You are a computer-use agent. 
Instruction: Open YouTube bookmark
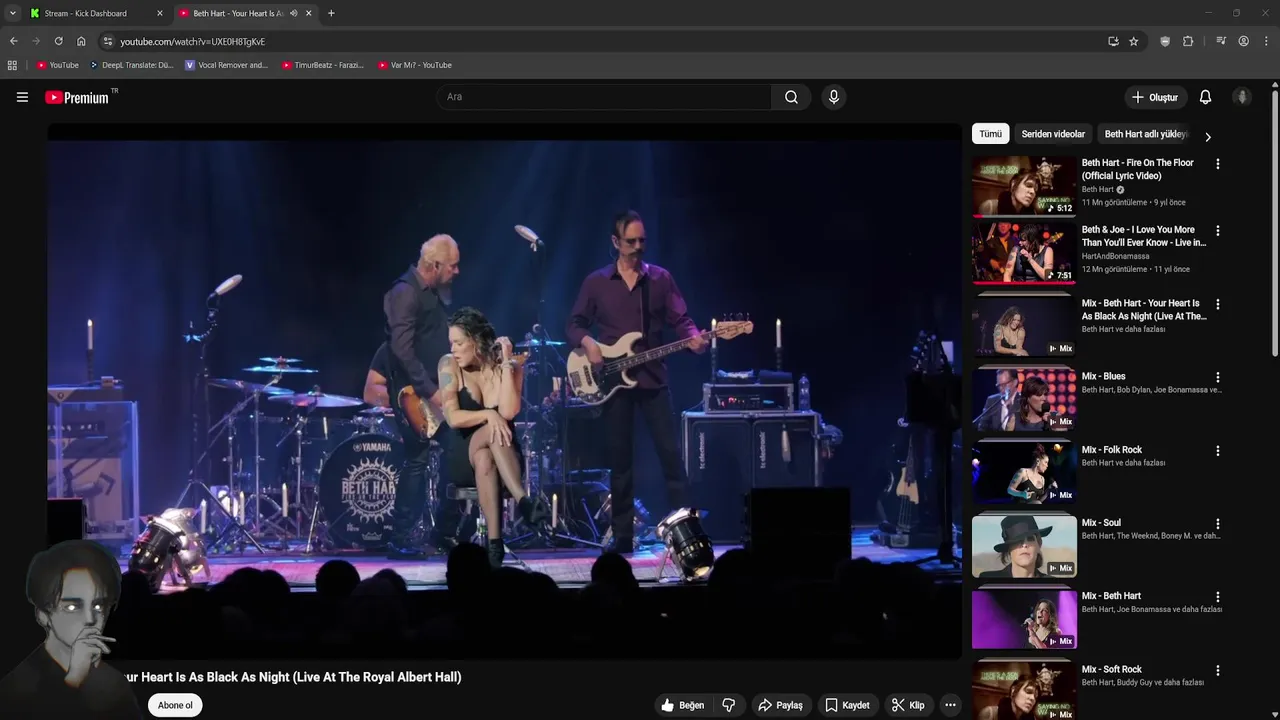57,65
